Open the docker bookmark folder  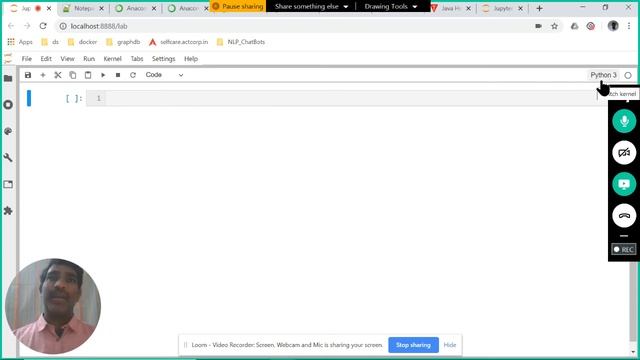click(x=82, y=42)
